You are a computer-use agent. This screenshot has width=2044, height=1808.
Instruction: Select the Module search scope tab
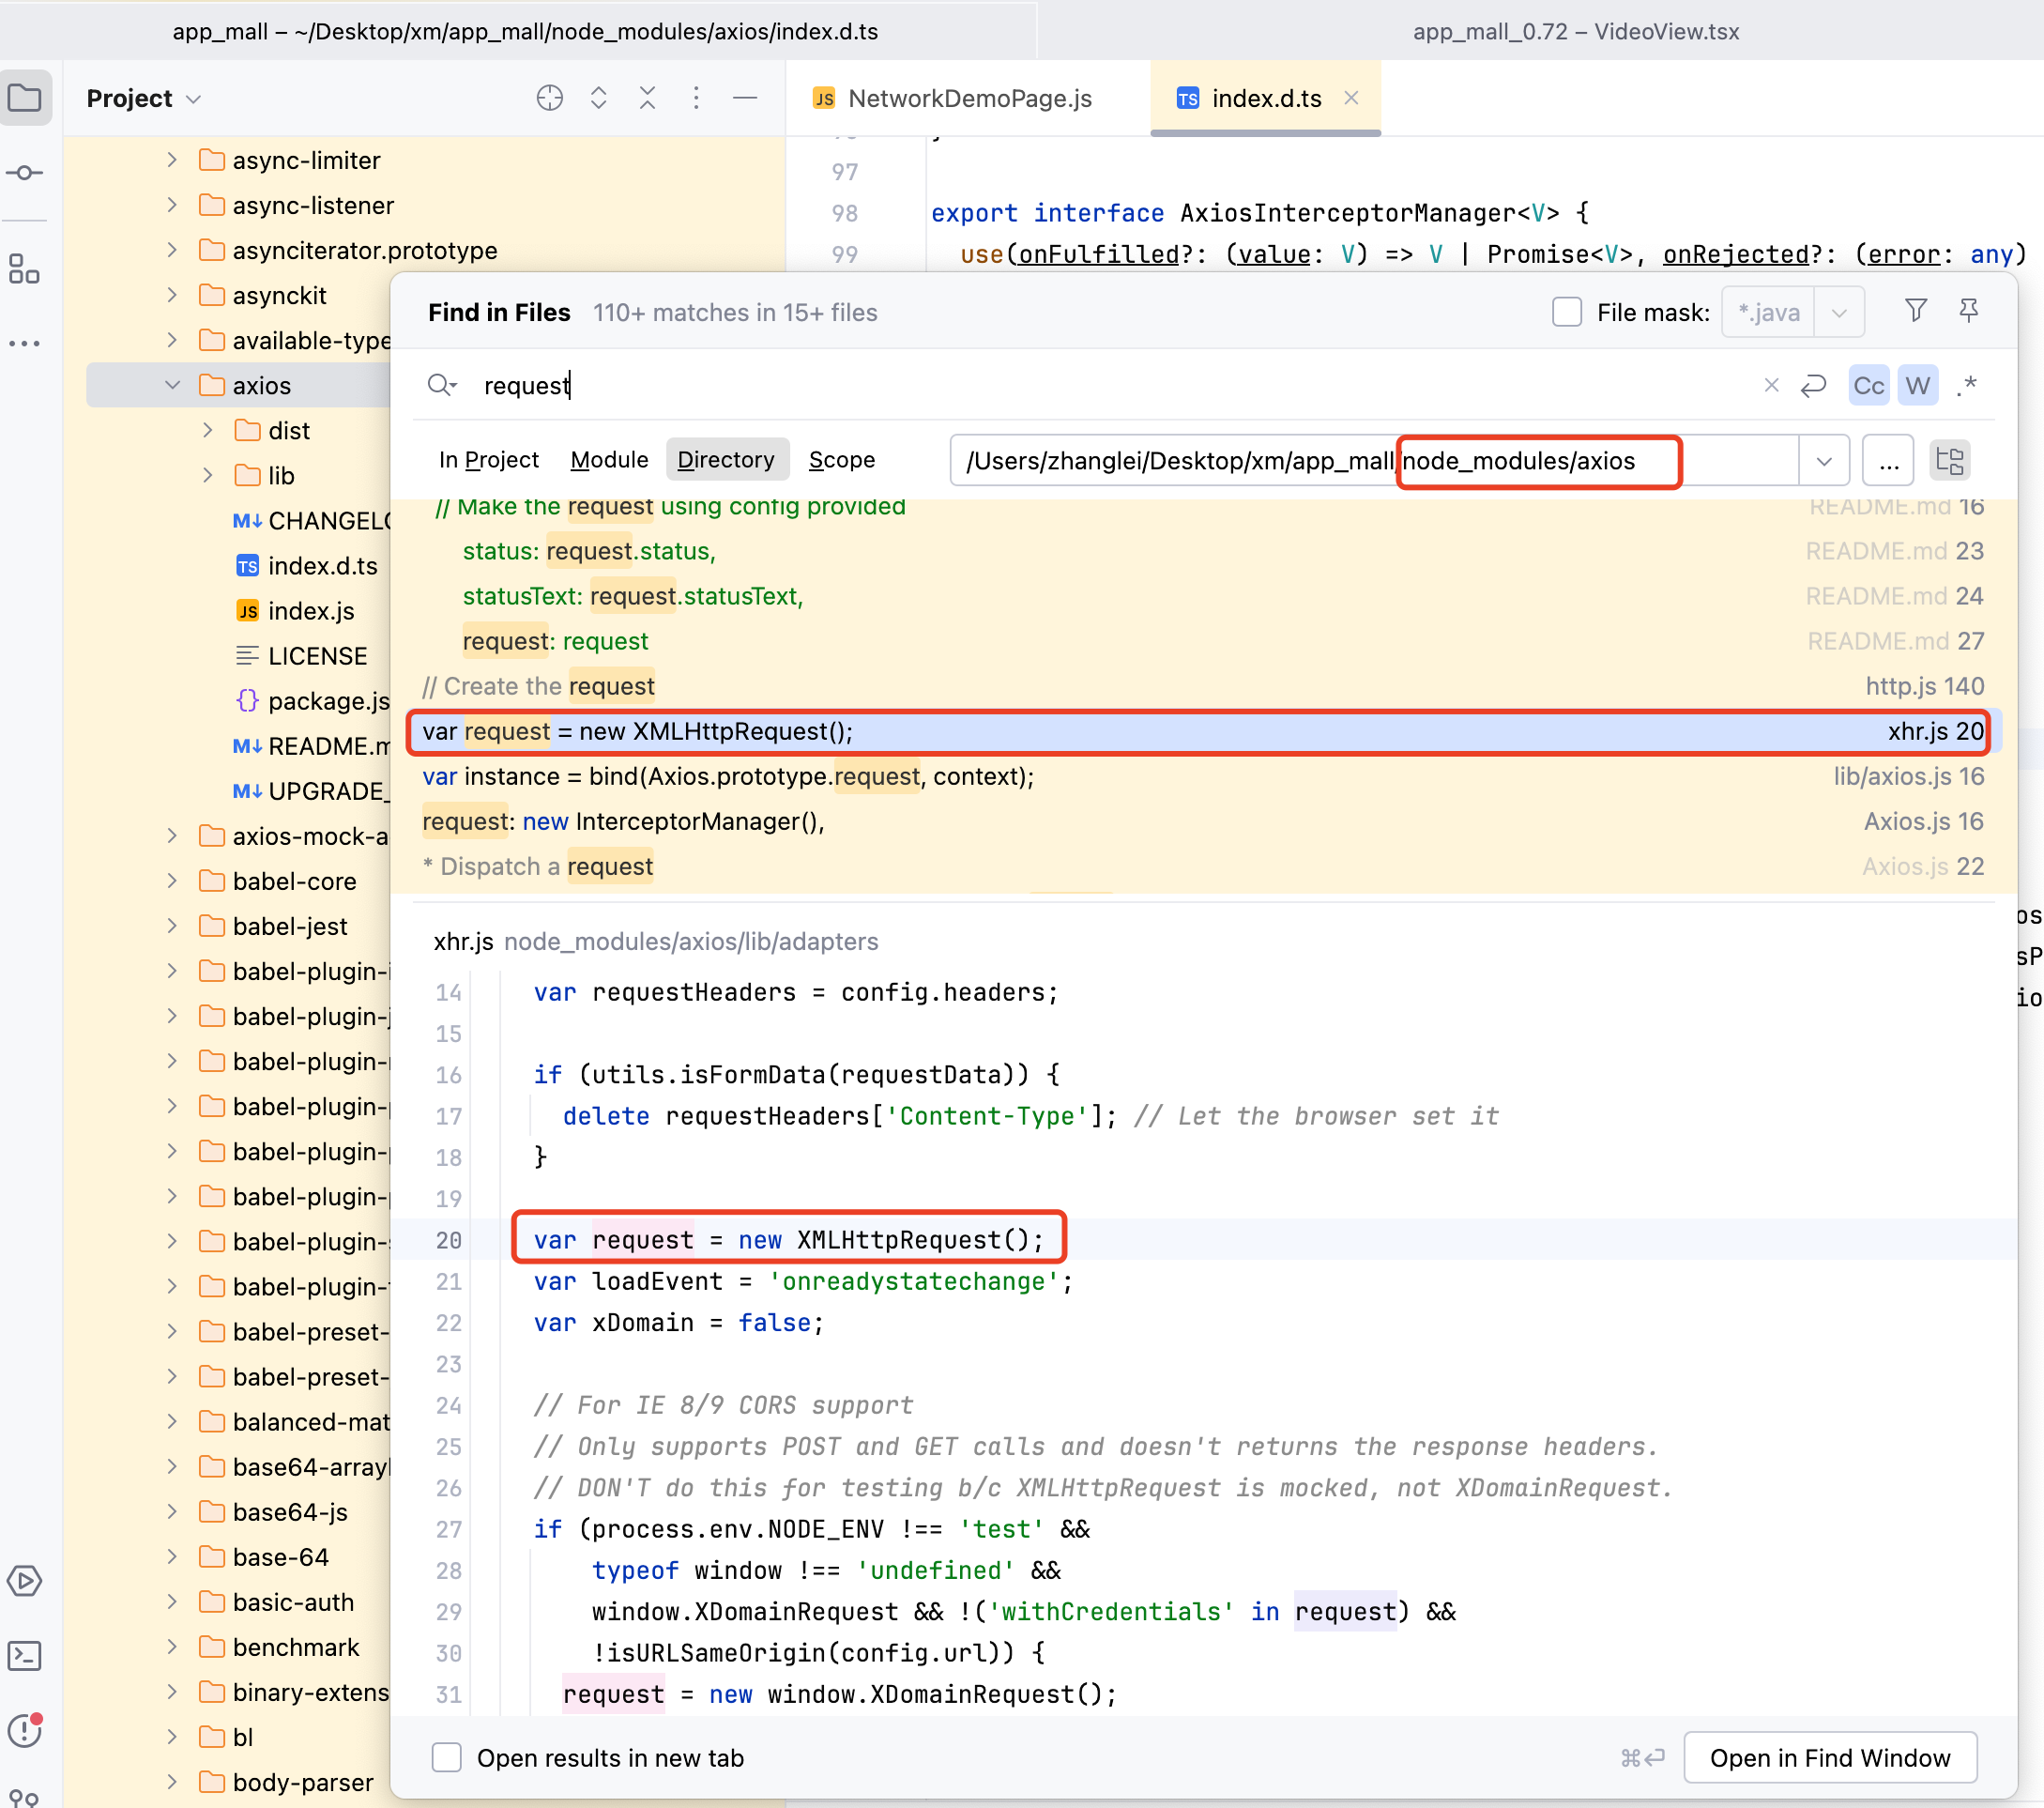coord(609,460)
